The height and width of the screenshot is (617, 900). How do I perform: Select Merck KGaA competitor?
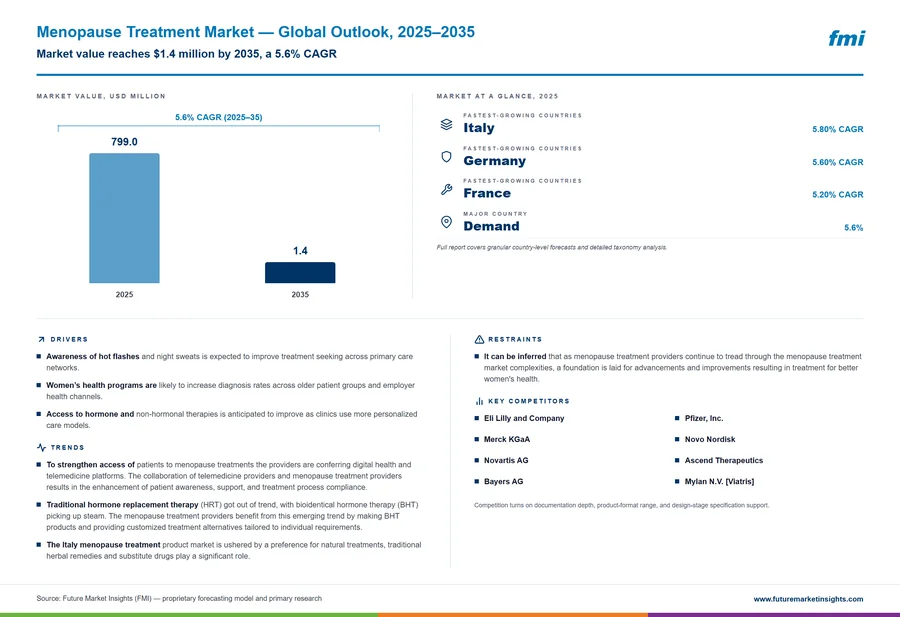507,440
